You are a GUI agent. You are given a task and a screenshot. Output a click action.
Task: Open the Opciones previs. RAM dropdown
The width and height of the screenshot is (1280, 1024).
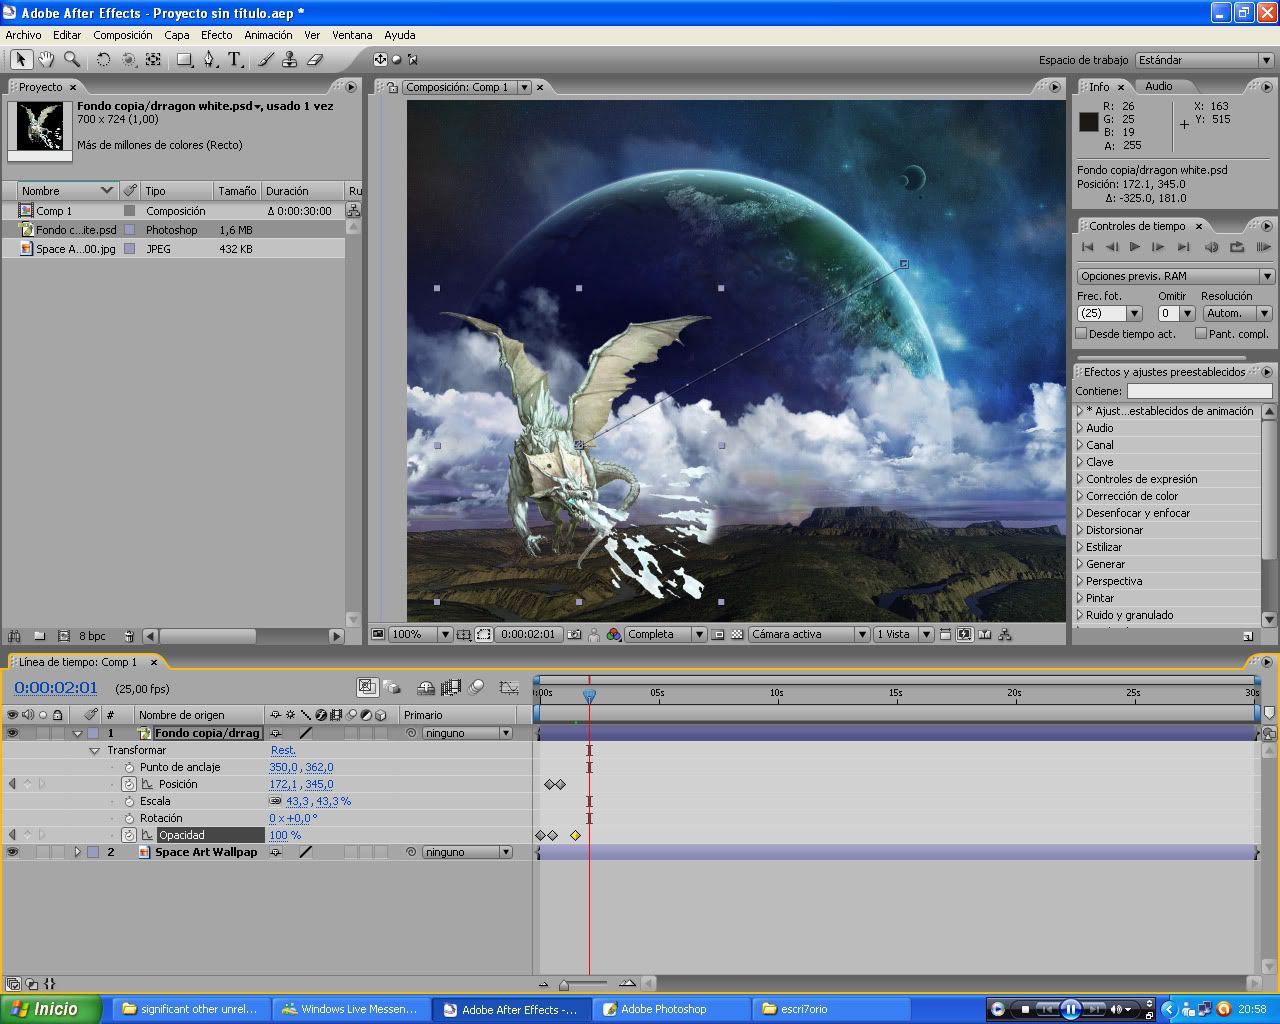tap(1175, 276)
